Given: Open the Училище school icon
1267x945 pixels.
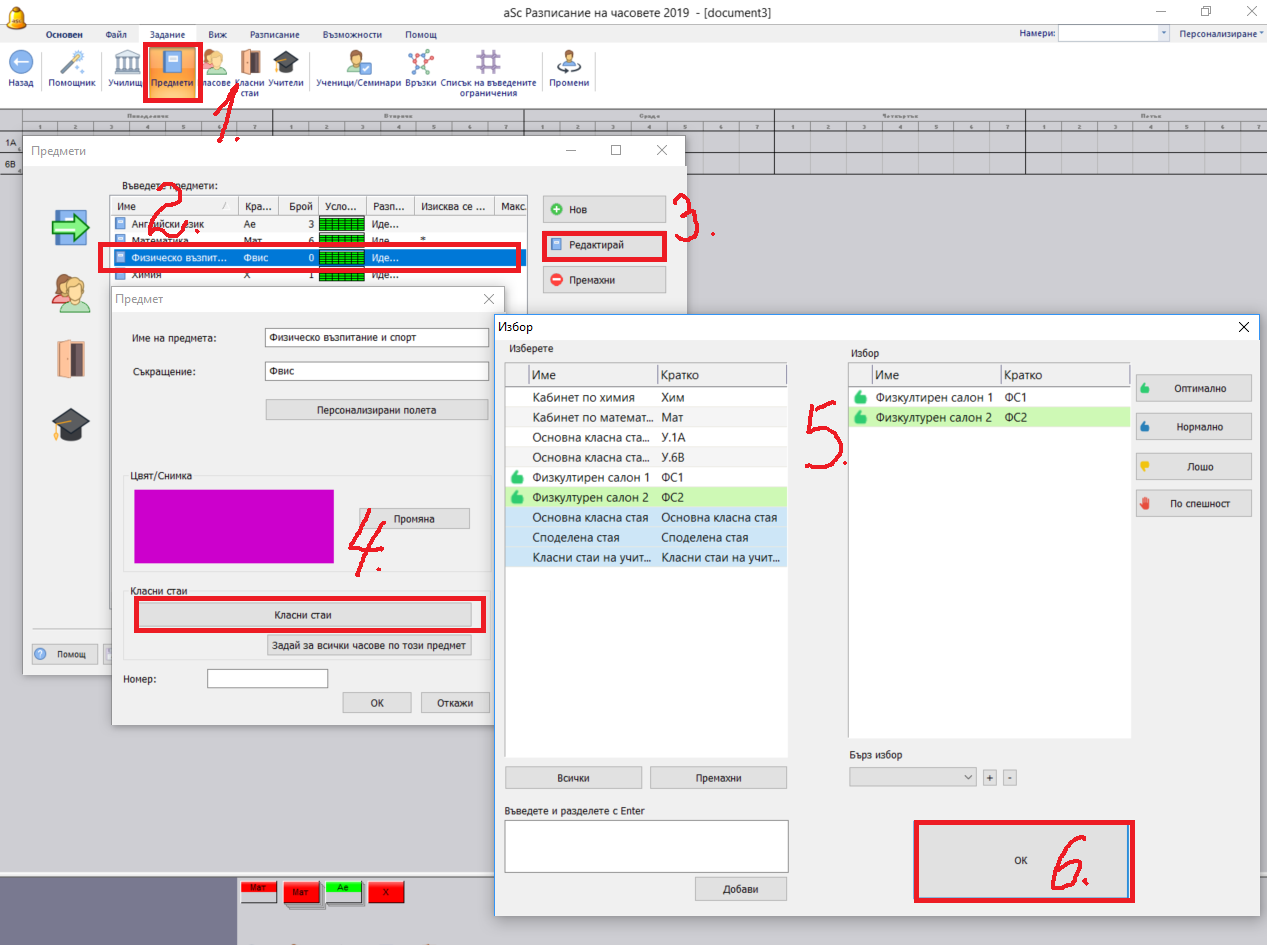Looking at the screenshot, I should 127,64.
